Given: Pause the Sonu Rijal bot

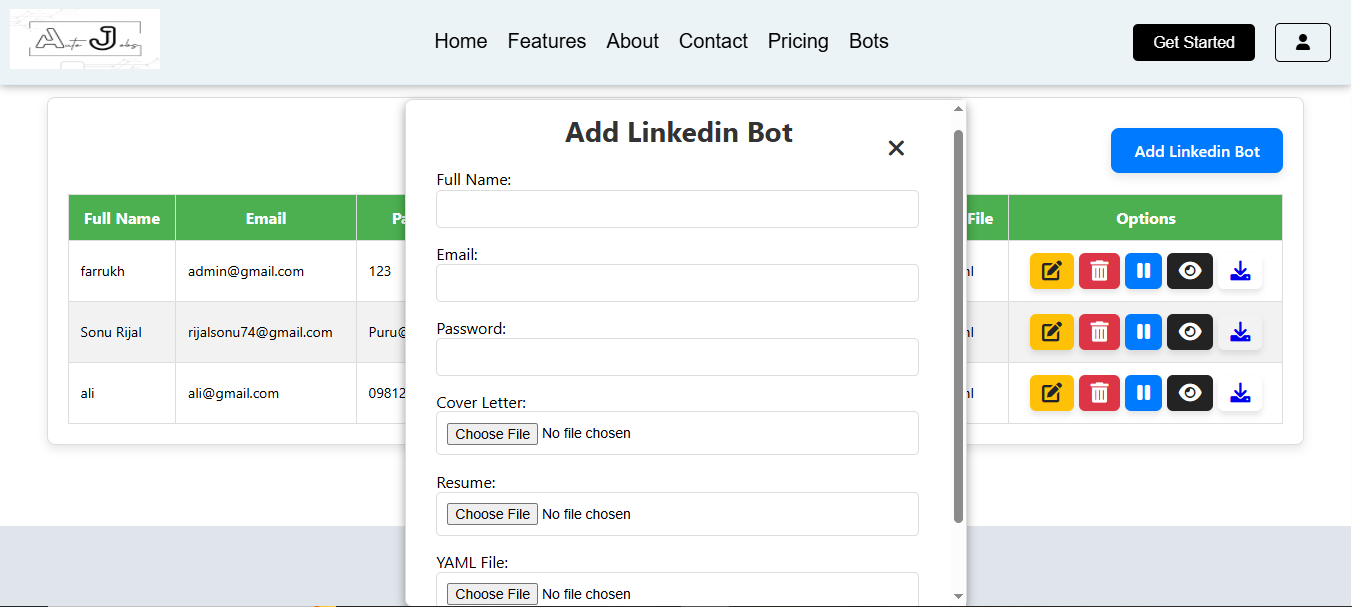Looking at the screenshot, I should tap(1143, 332).
